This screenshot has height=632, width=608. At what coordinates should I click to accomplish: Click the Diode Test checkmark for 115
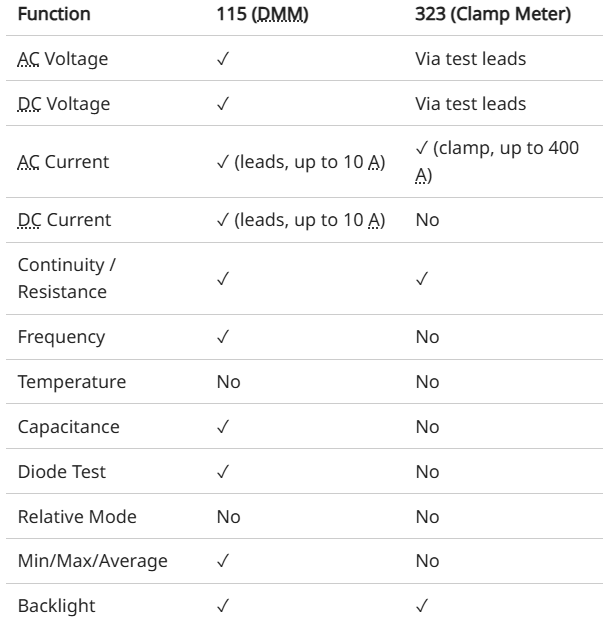tap(223, 472)
